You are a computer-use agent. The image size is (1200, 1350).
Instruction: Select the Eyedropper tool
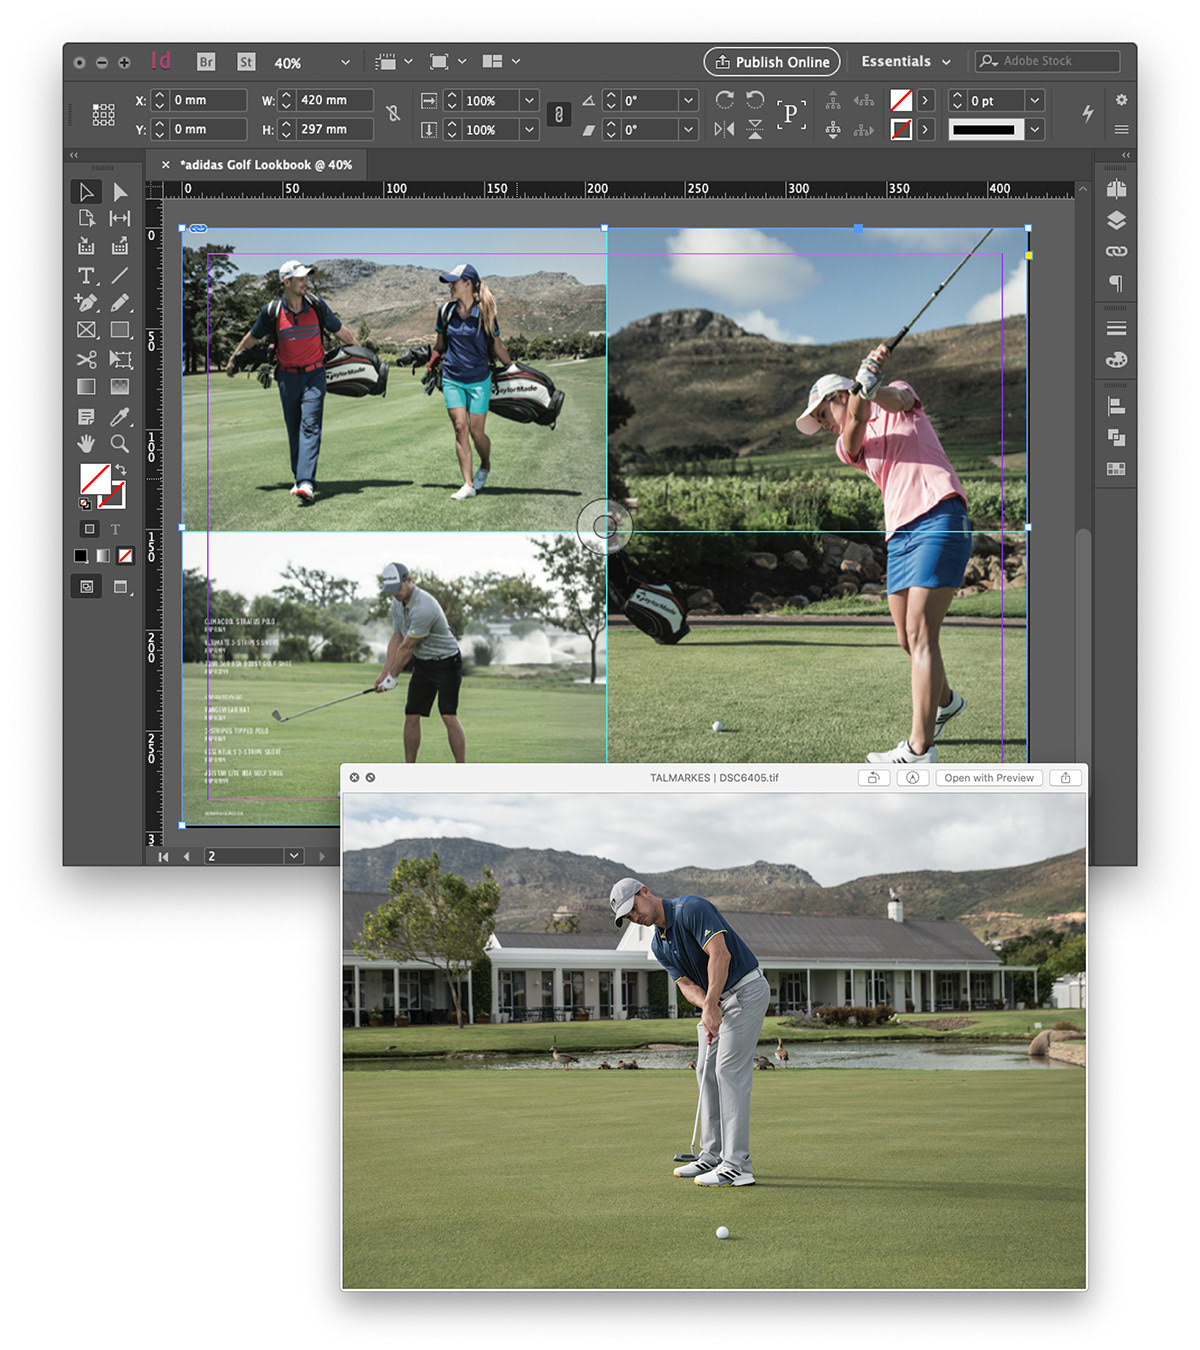[x=120, y=416]
